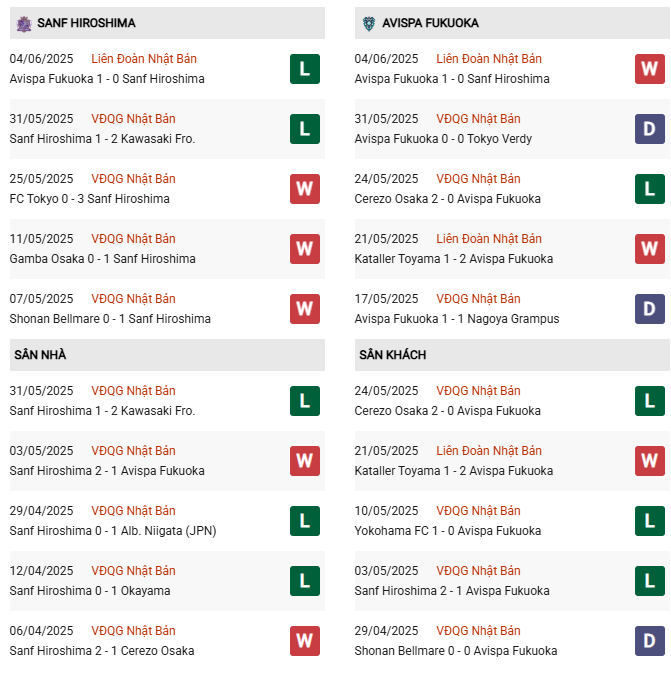Open Liên Đoàn Nhật Bản link dated 21/05/2025 in Avispa's recent form
671x684 pixels.
(489, 239)
